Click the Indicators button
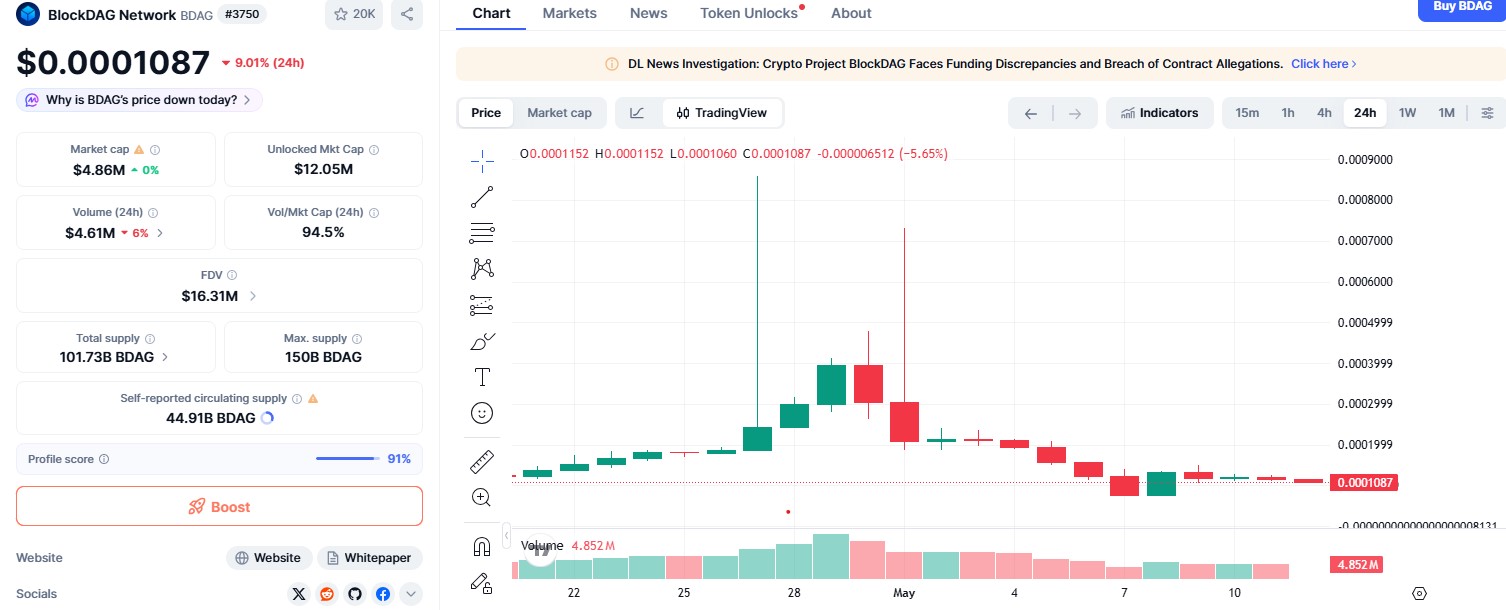 pyautogui.click(x=1160, y=113)
